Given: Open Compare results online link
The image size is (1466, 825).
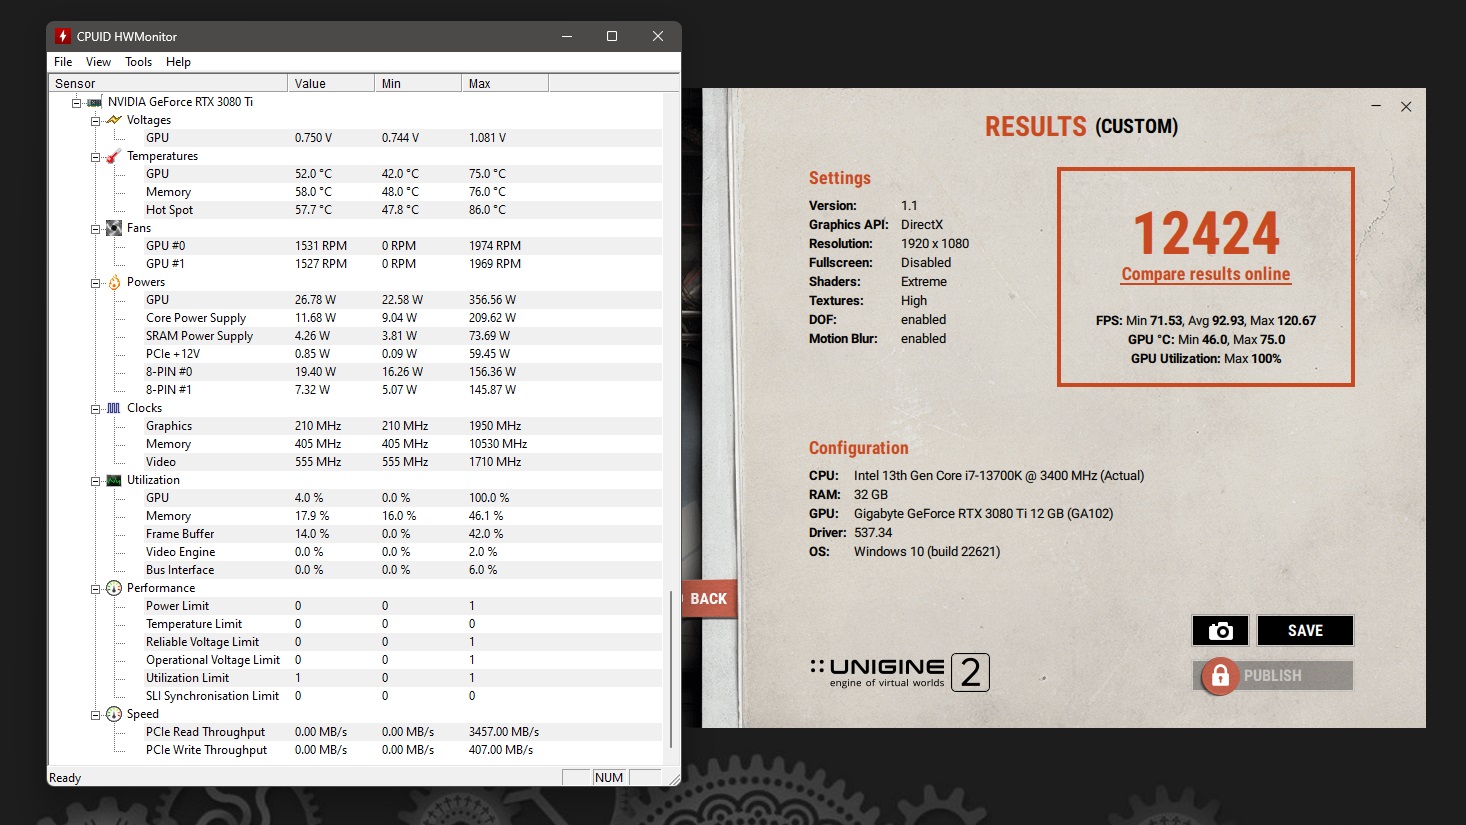Looking at the screenshot, I should tap(1206, 274).
